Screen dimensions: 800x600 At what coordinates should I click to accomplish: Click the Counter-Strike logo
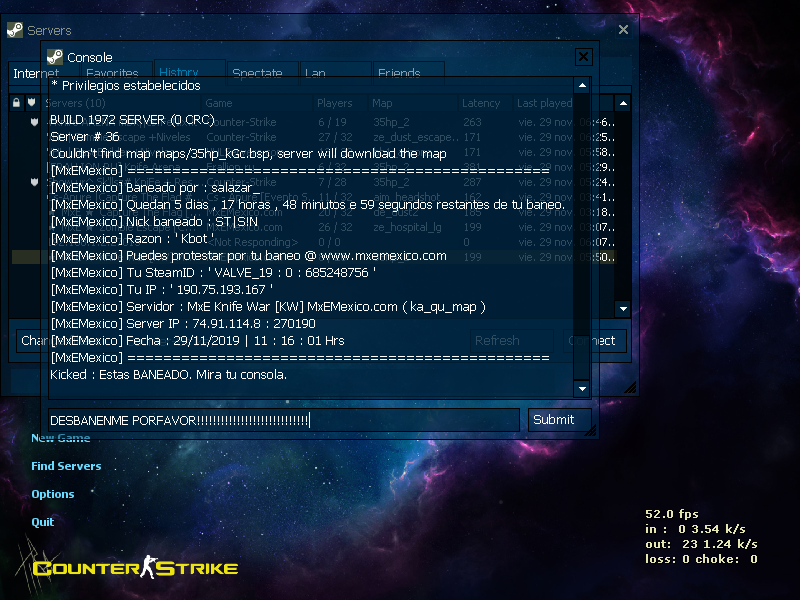[x=135, y=567]
